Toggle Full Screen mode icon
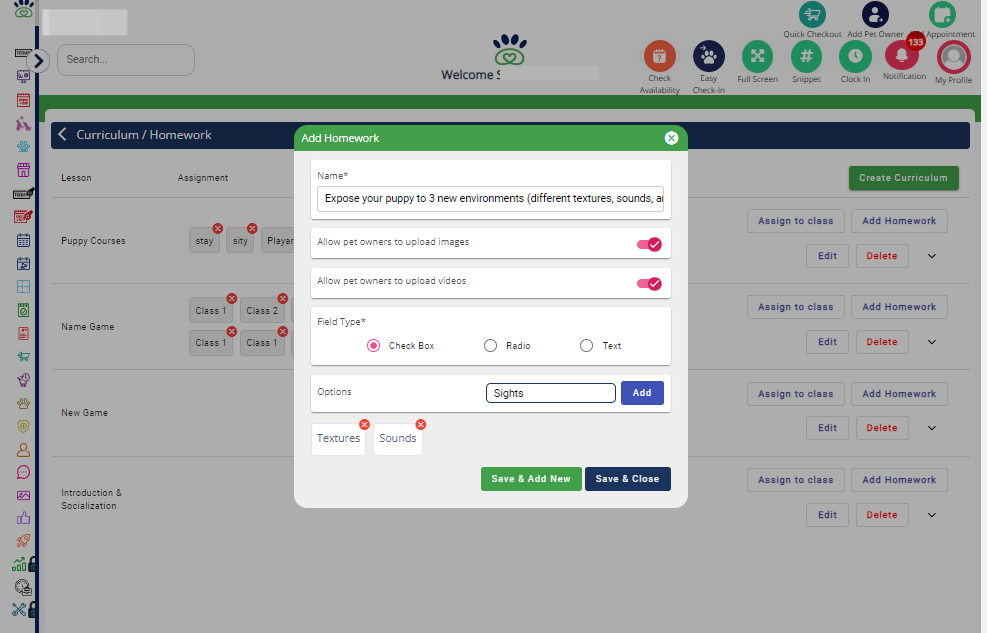 [x=757, y=57]
